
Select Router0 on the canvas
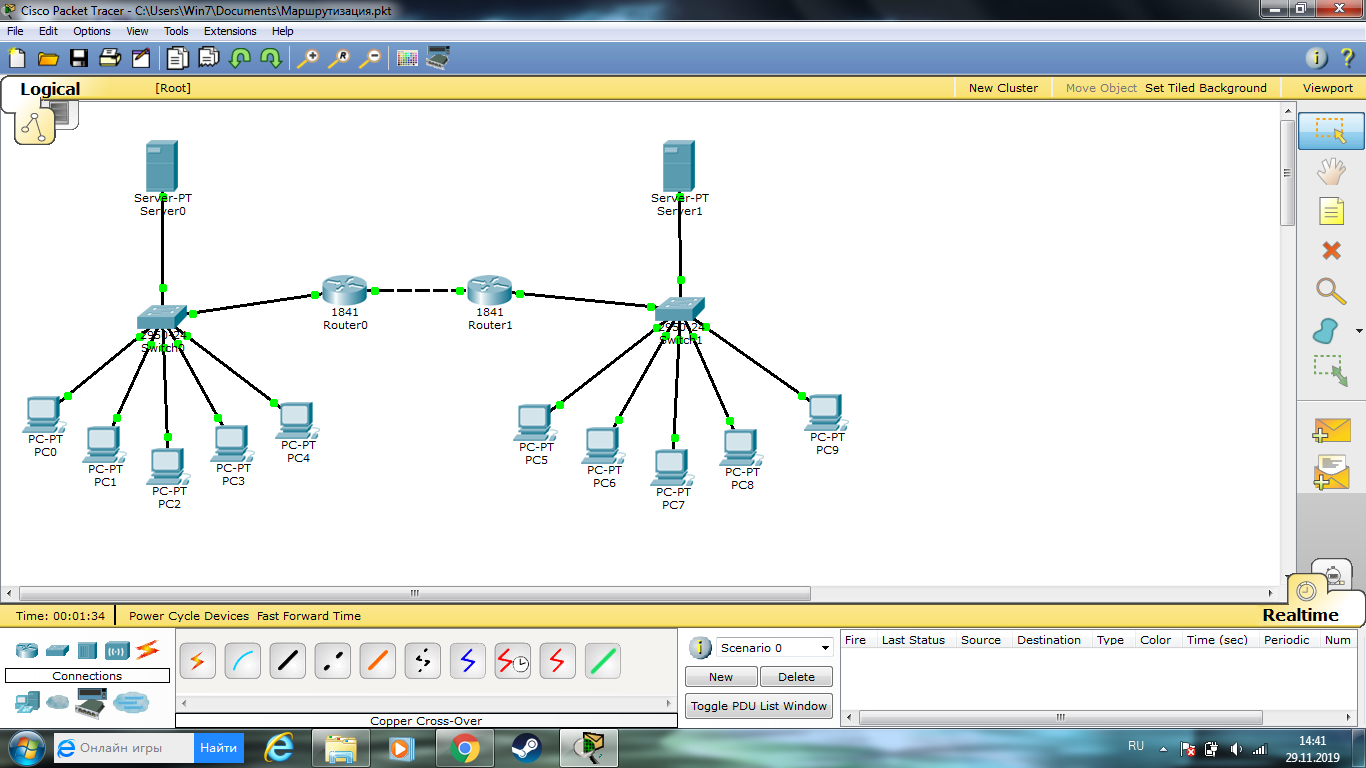pos(345,291)
